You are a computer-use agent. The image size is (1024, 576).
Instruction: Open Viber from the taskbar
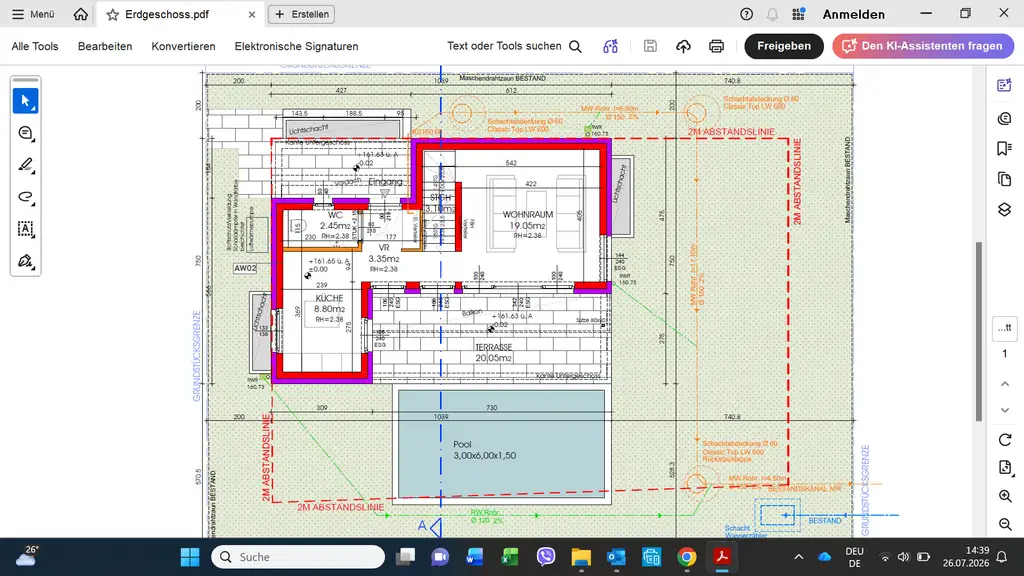point(545,557)
